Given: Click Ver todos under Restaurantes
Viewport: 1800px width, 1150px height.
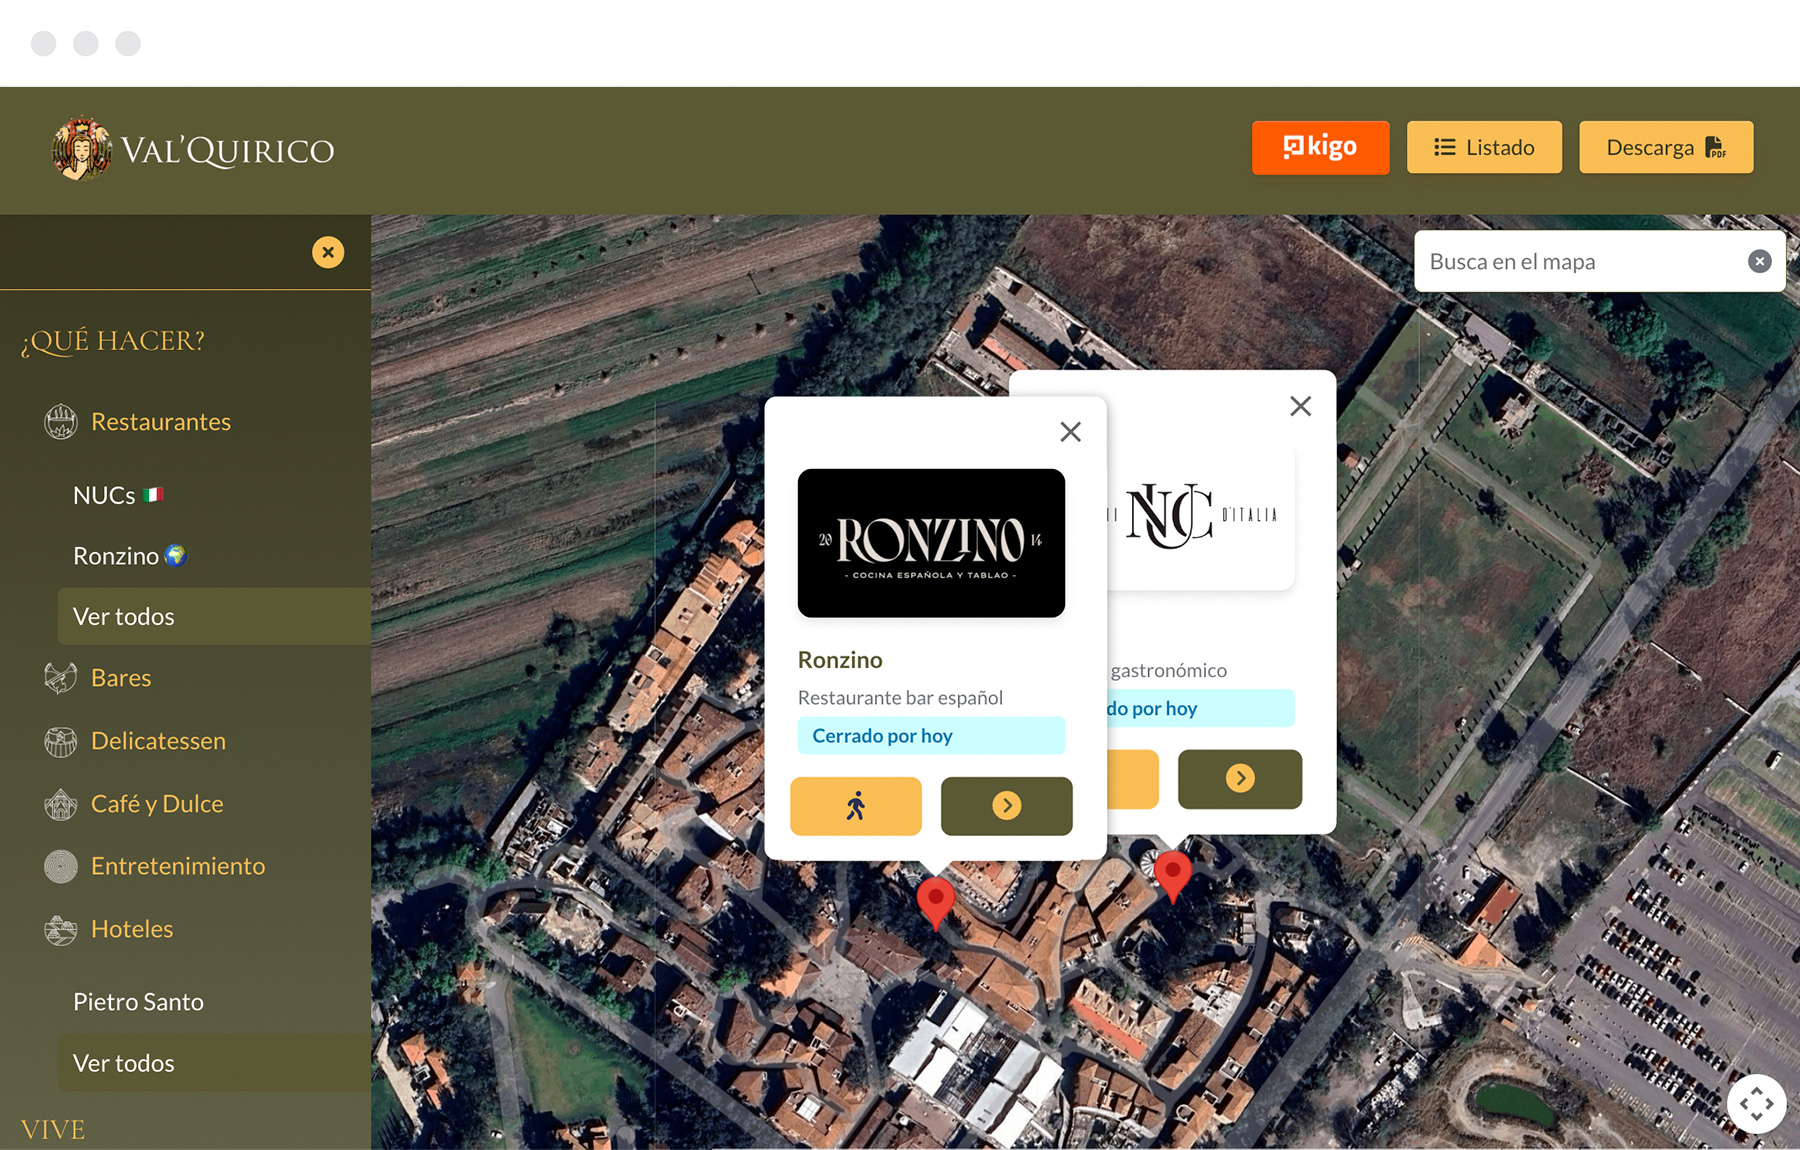Looking at the screenshot, I should pos(214,616).
